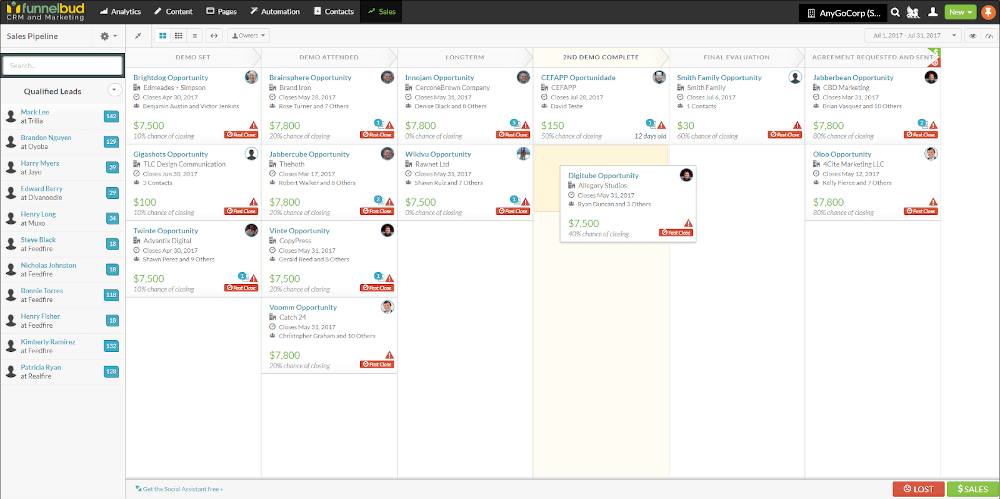Switch to compact grid view
This screenshot has height=499, width=1000.
pyautogui.click(x=179, y=36)
